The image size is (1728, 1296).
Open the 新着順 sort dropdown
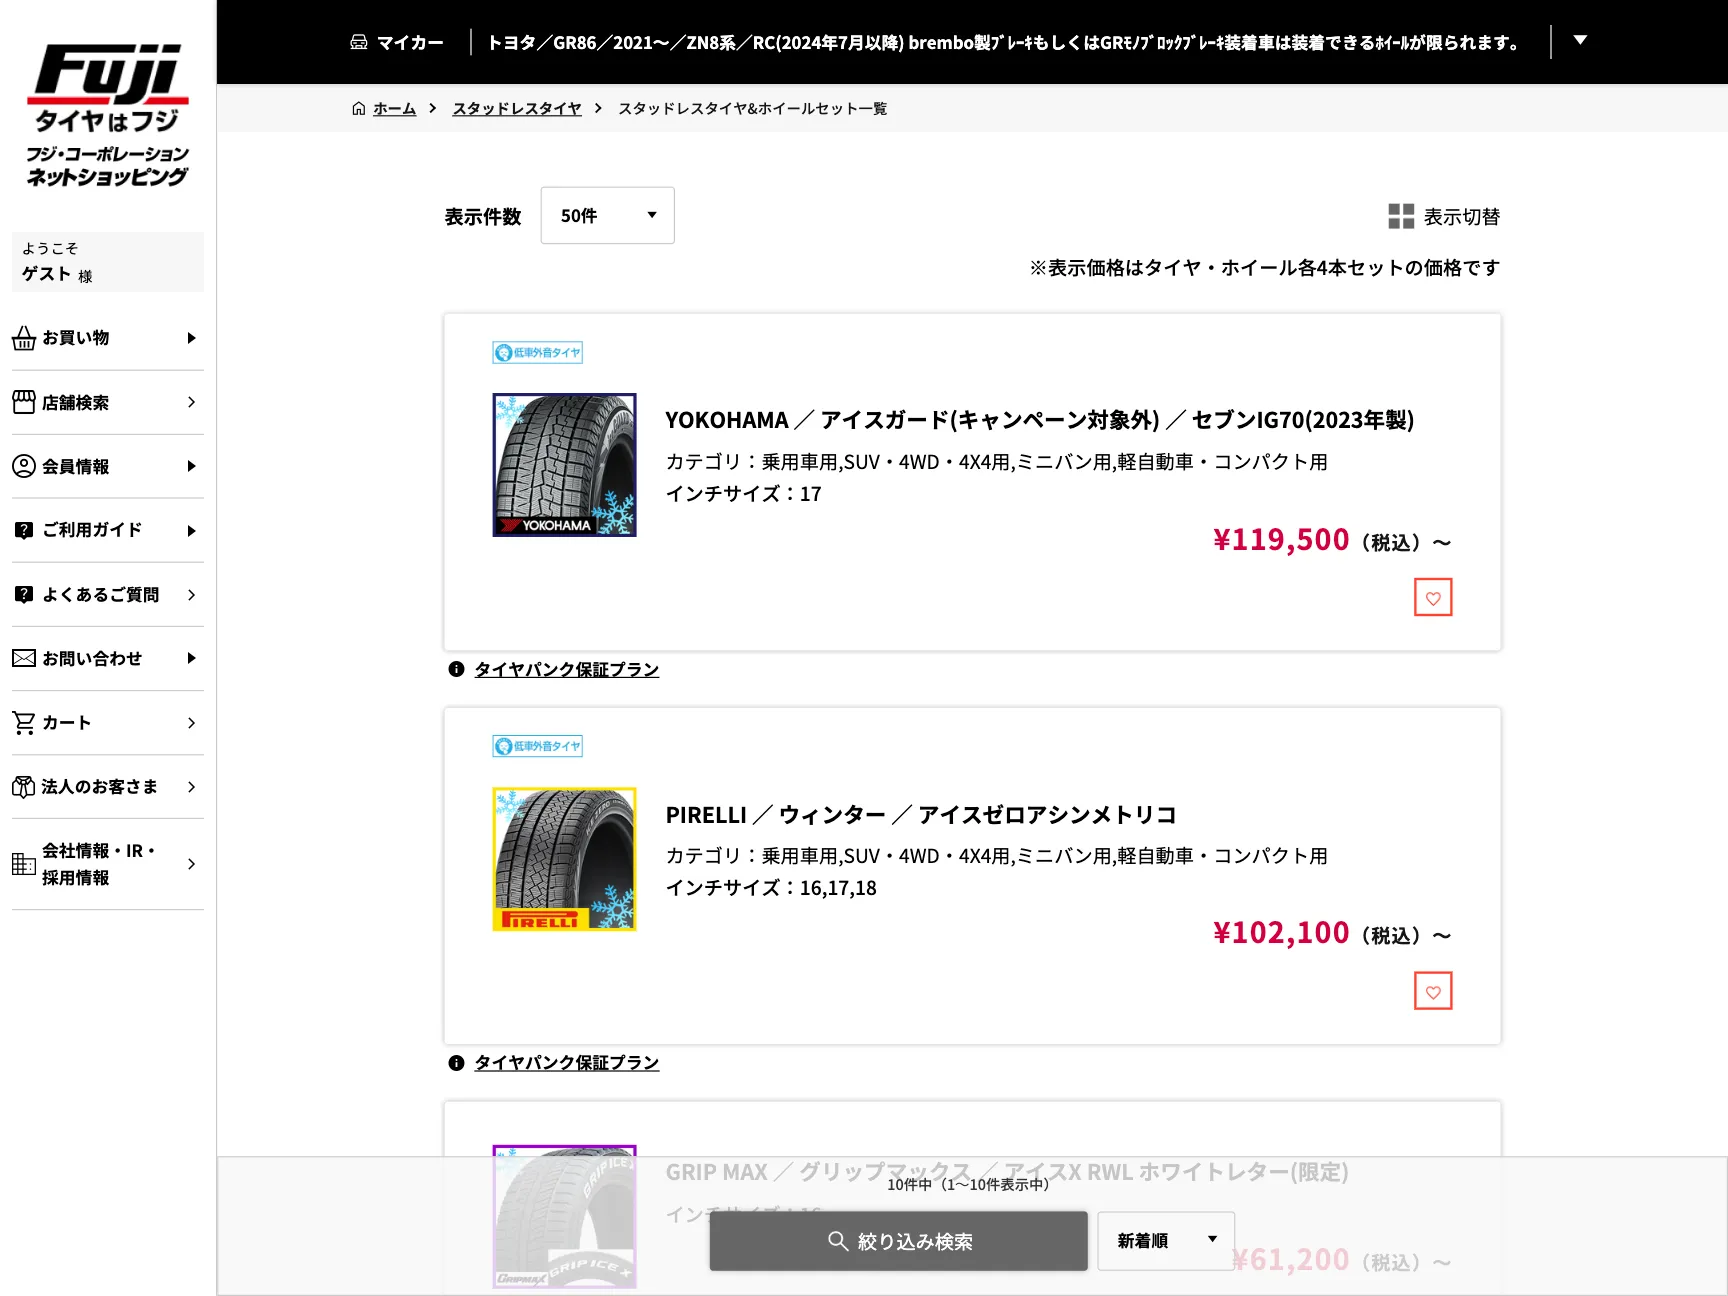[1166, 1241]
